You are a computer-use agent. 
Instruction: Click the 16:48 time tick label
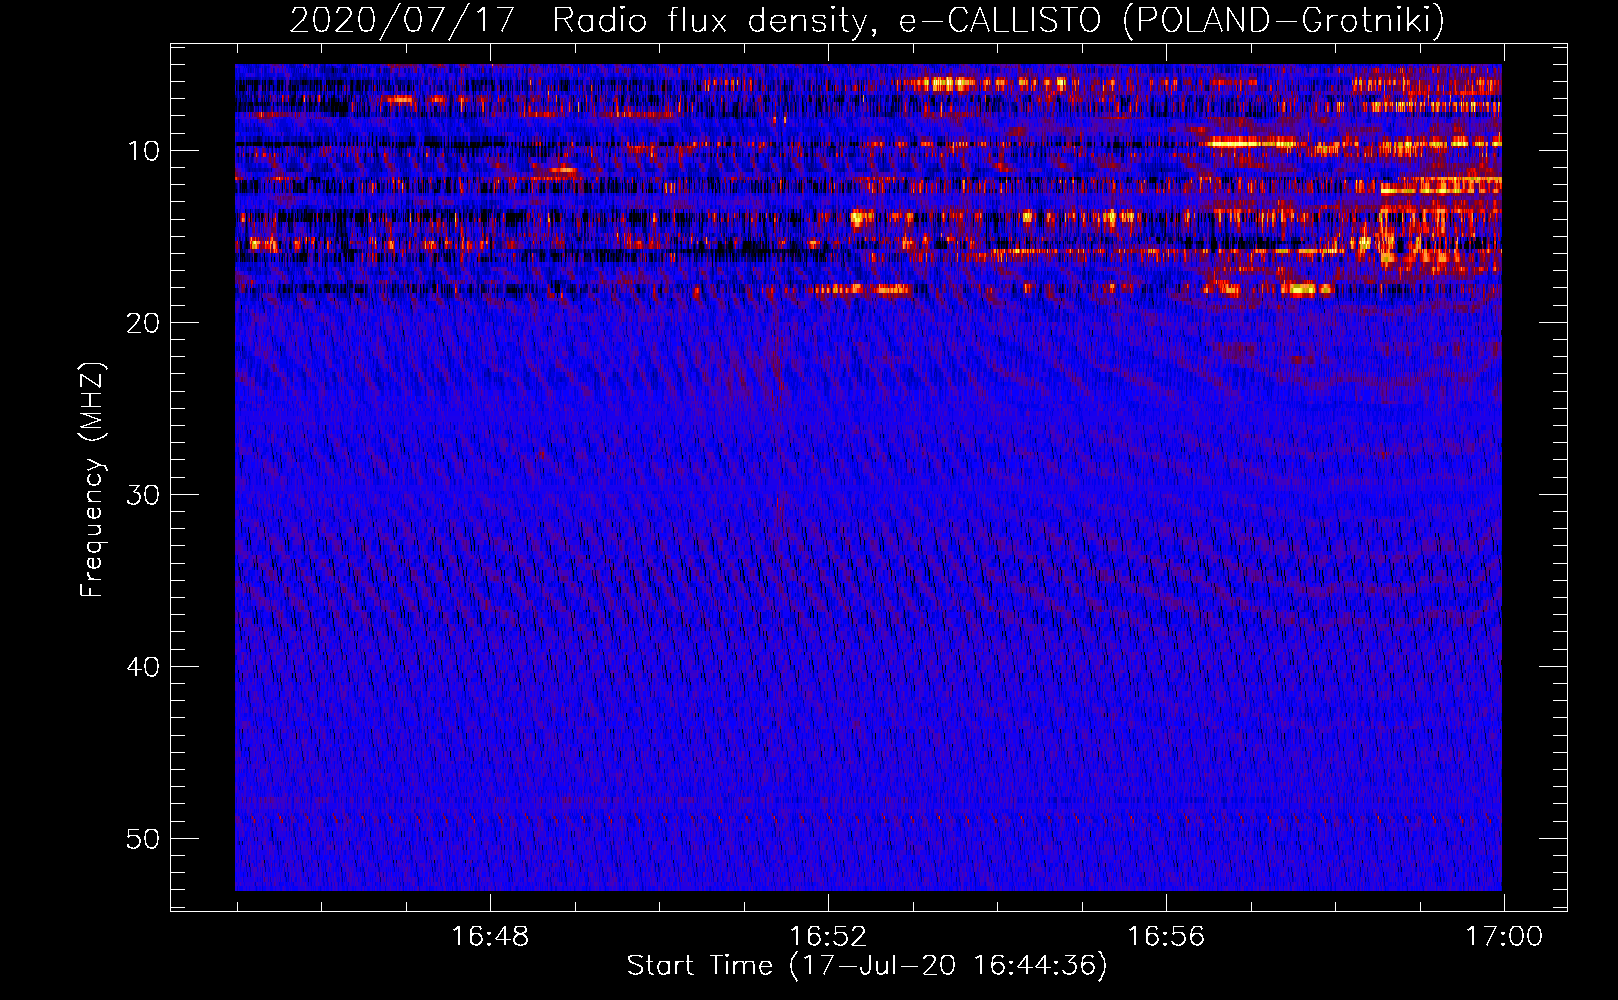click(x=490, y=937)
